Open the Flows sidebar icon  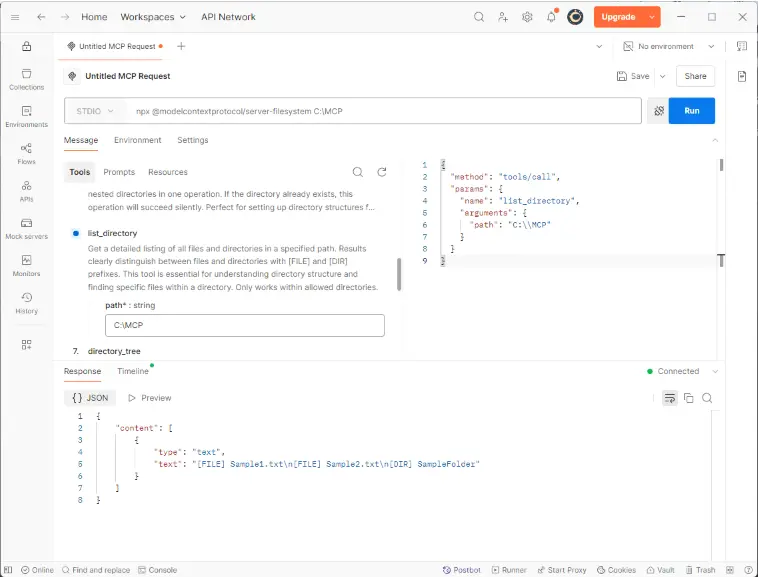26,153
